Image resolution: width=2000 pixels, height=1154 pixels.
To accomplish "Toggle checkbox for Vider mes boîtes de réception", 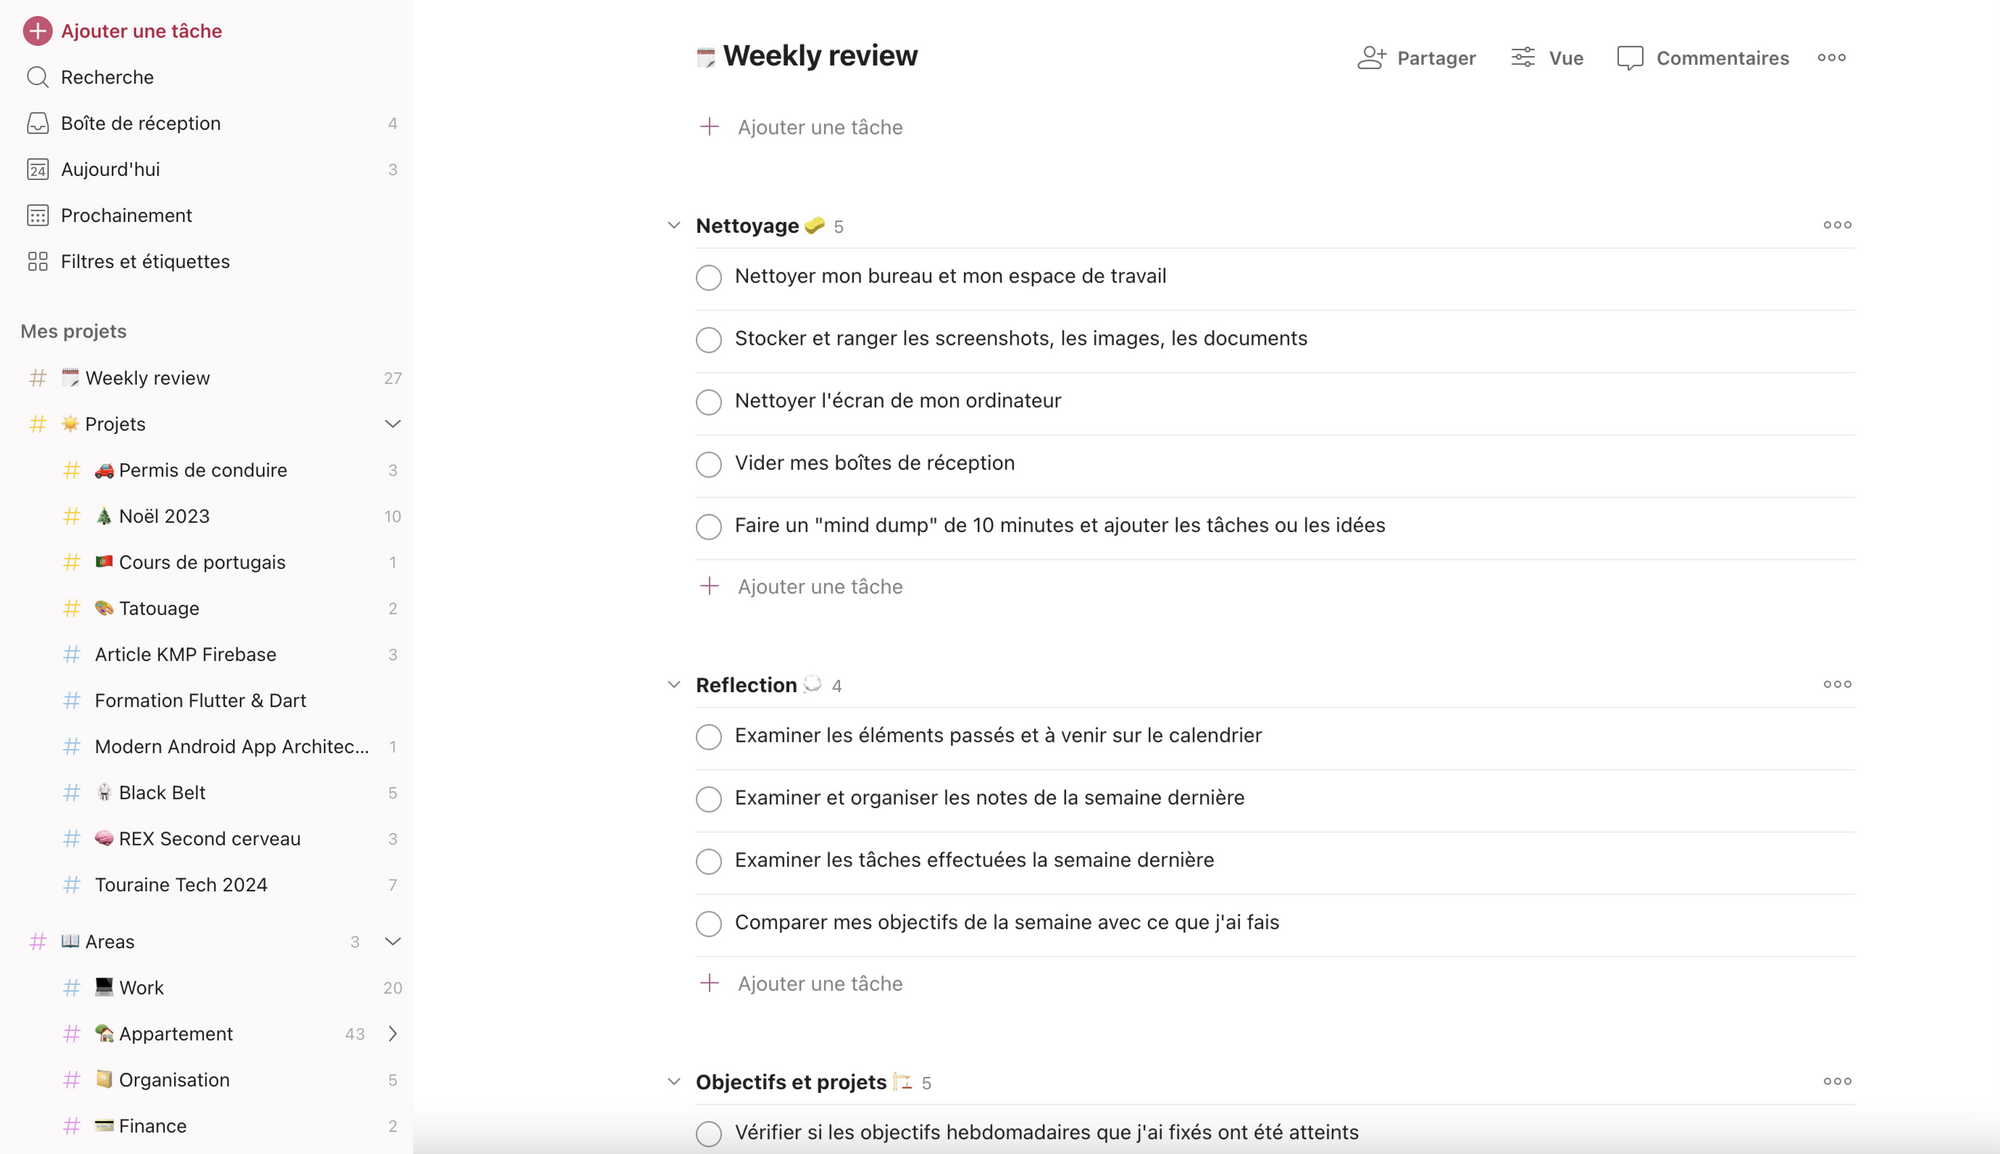I will pyautogui.click(x=709, y=463).
